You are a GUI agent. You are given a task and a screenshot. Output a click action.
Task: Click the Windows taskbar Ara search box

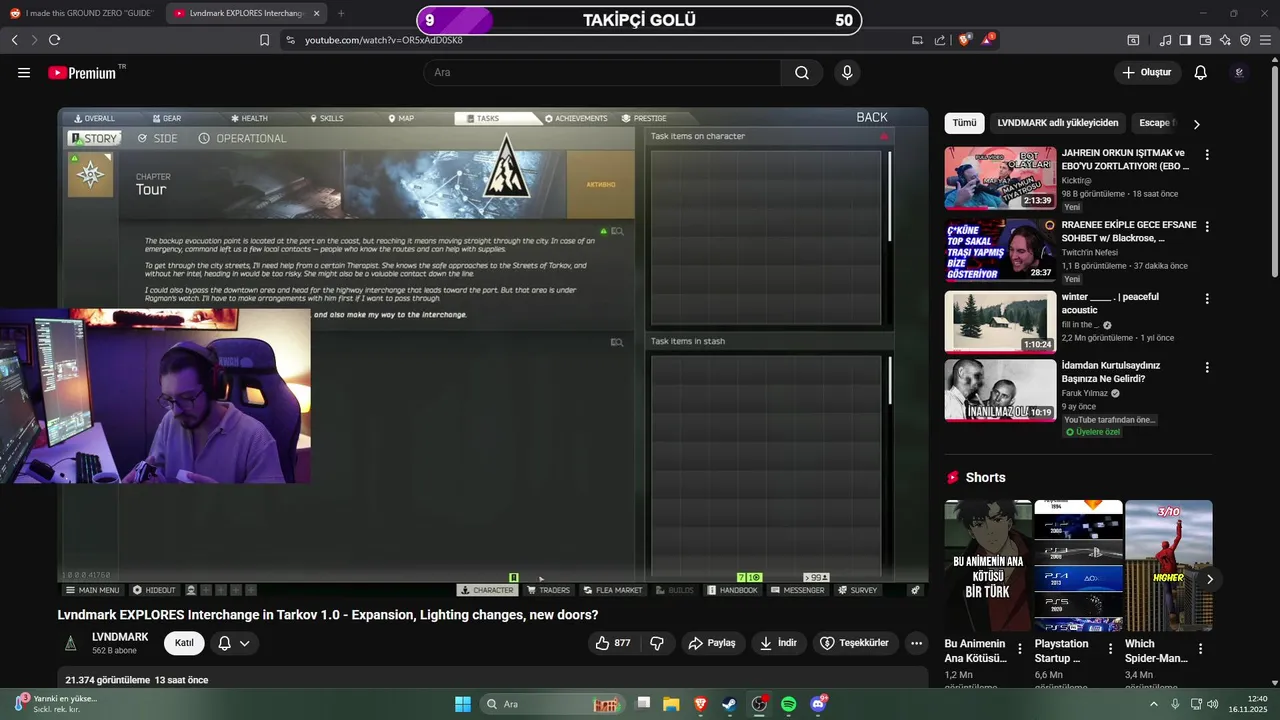click(552, 704)
